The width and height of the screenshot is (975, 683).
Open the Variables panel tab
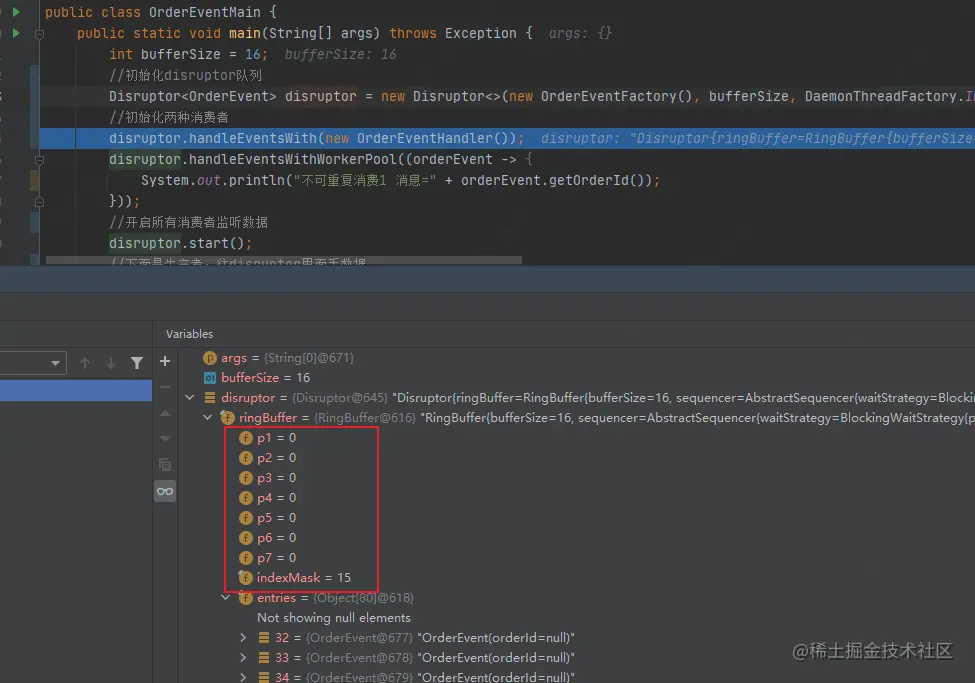coord(190,334)
